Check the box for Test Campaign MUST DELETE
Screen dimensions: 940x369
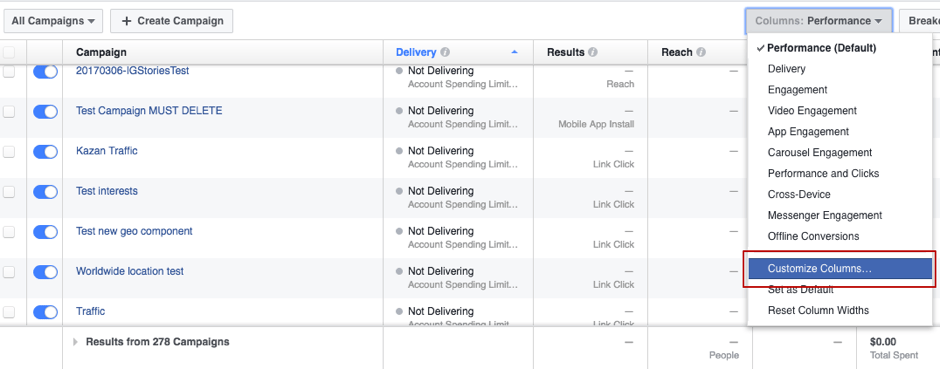pos(8,111)
